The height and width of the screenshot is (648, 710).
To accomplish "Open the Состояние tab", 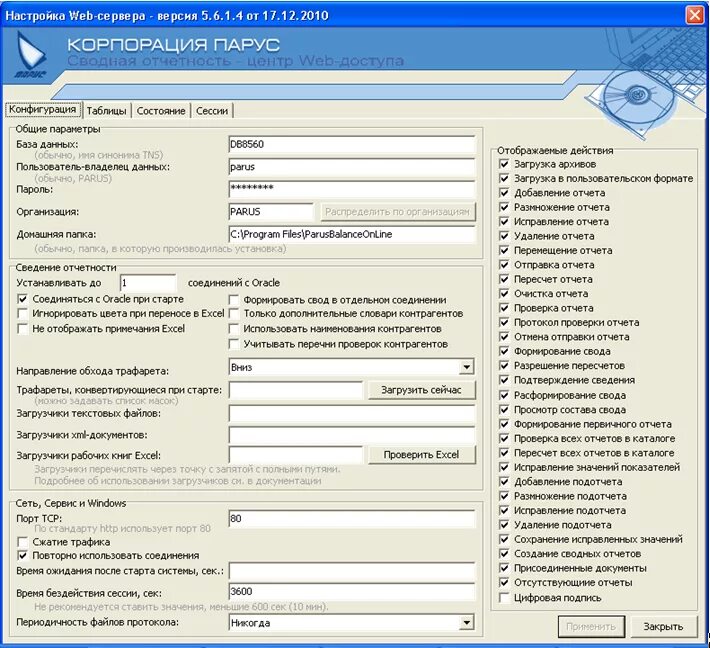I will (x=161, y=110).
